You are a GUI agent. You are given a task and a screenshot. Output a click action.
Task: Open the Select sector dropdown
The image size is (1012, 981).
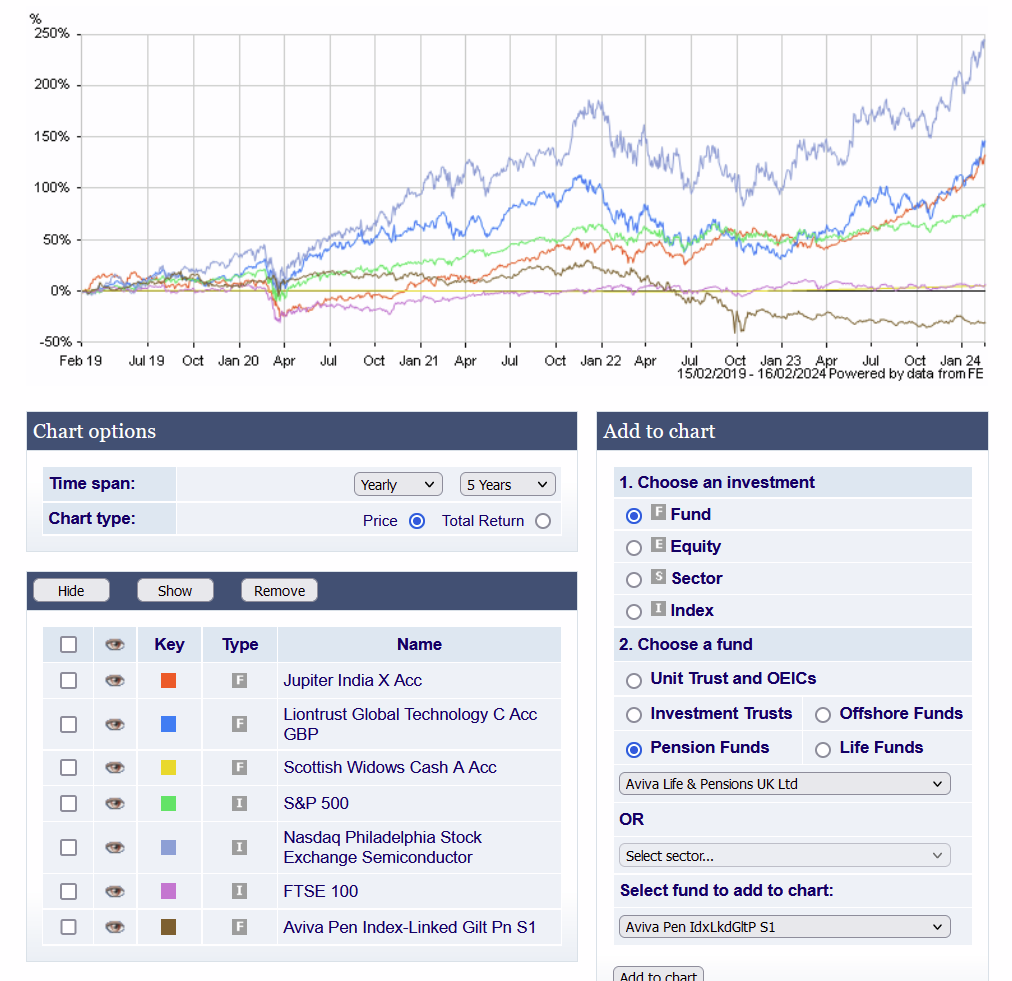[x=784, y=856]
